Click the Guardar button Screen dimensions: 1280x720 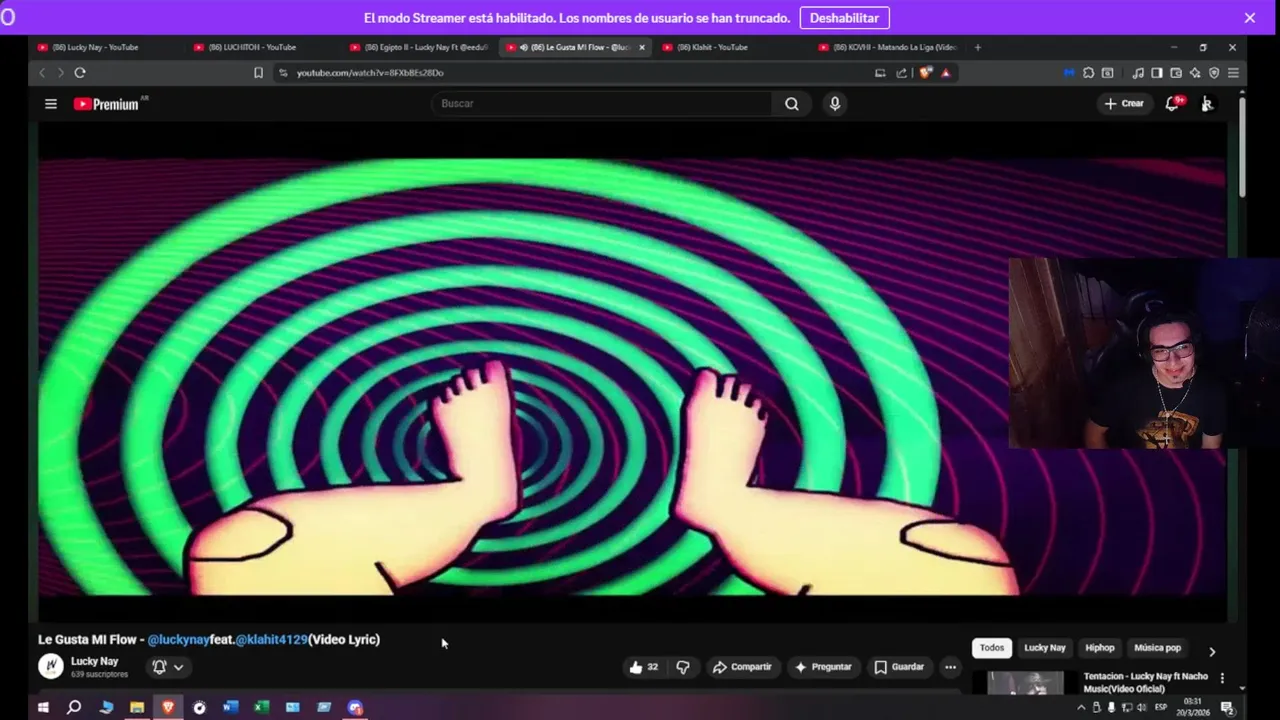tap(899, 667)
